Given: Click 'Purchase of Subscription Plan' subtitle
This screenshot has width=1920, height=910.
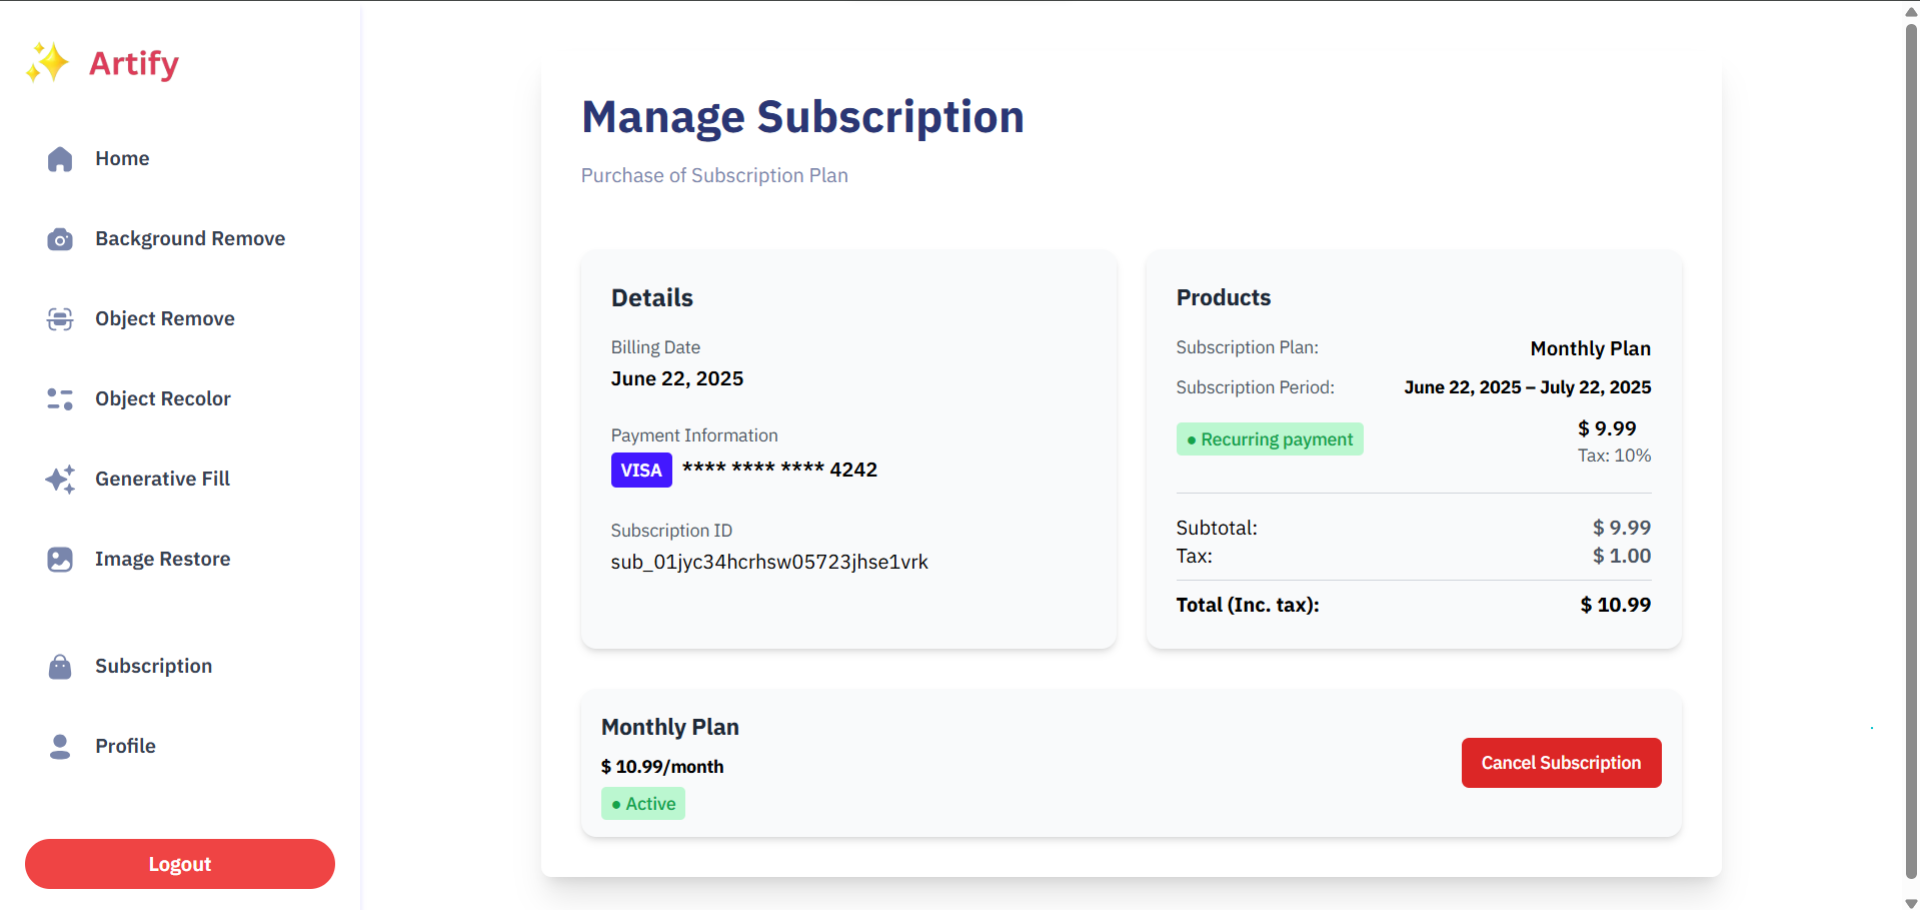Looking at the screenshot, I should [714, 176].
